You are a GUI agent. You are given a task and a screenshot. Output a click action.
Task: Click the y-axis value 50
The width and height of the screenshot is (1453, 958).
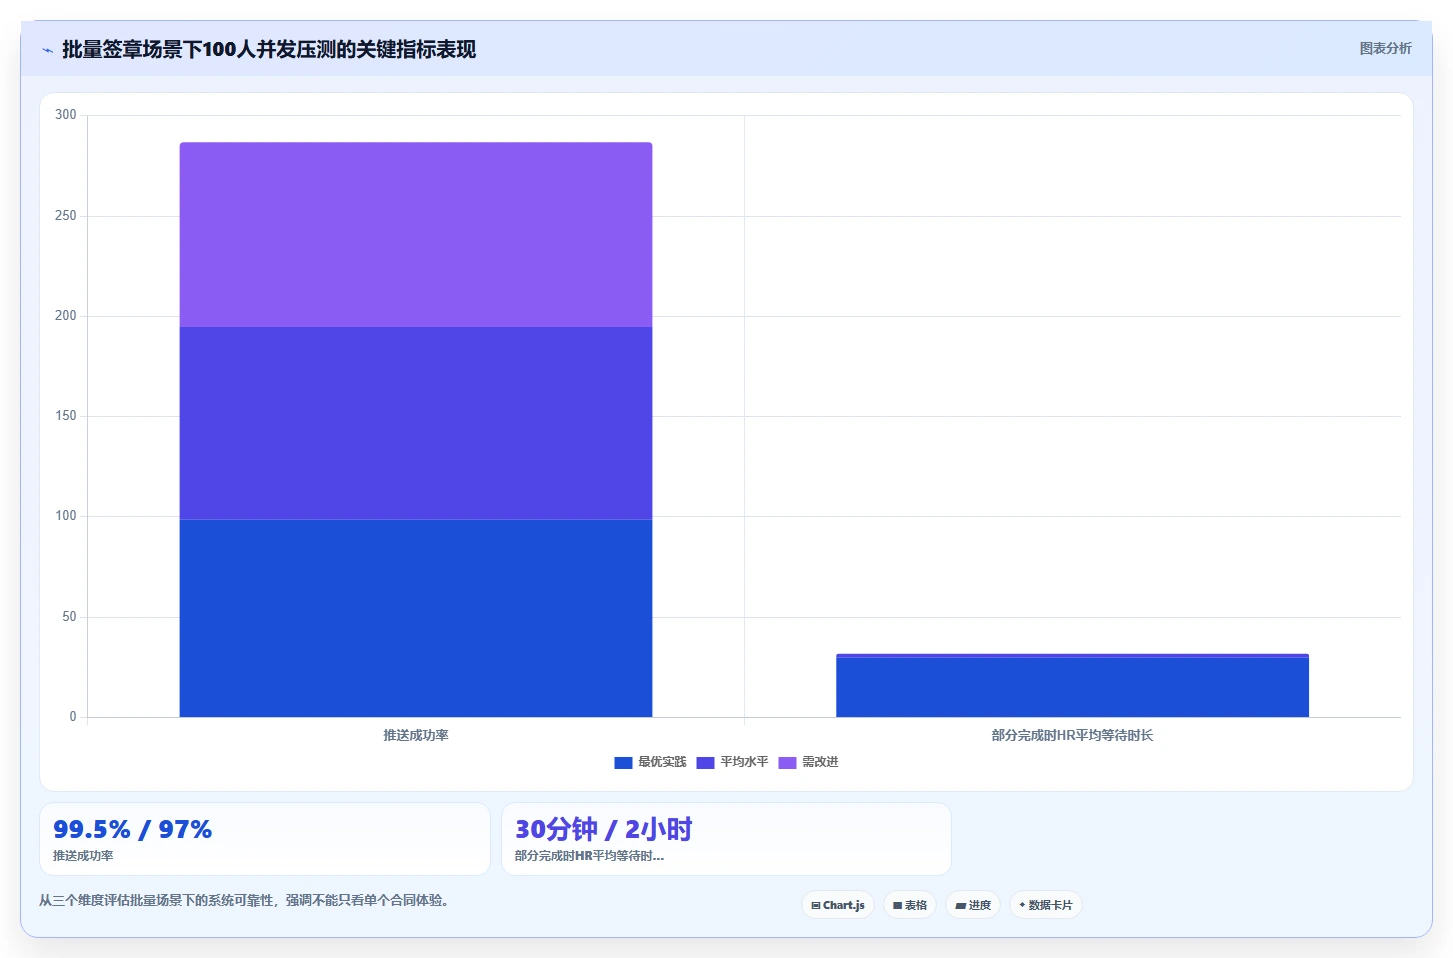69,617
